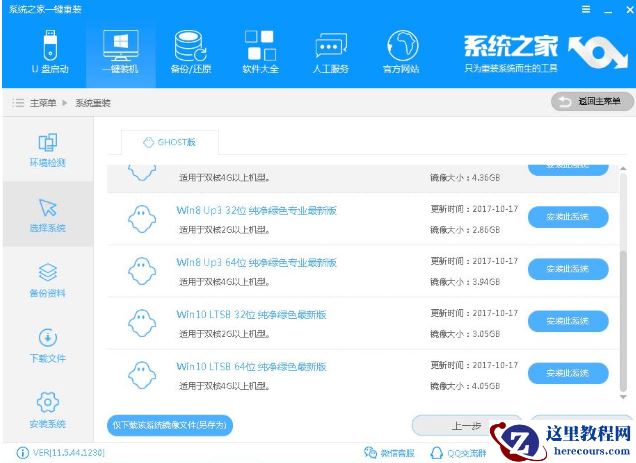Click VER[11.5.44.1230] version text
The height and width of the screenshot is (463, 636).
69,452
